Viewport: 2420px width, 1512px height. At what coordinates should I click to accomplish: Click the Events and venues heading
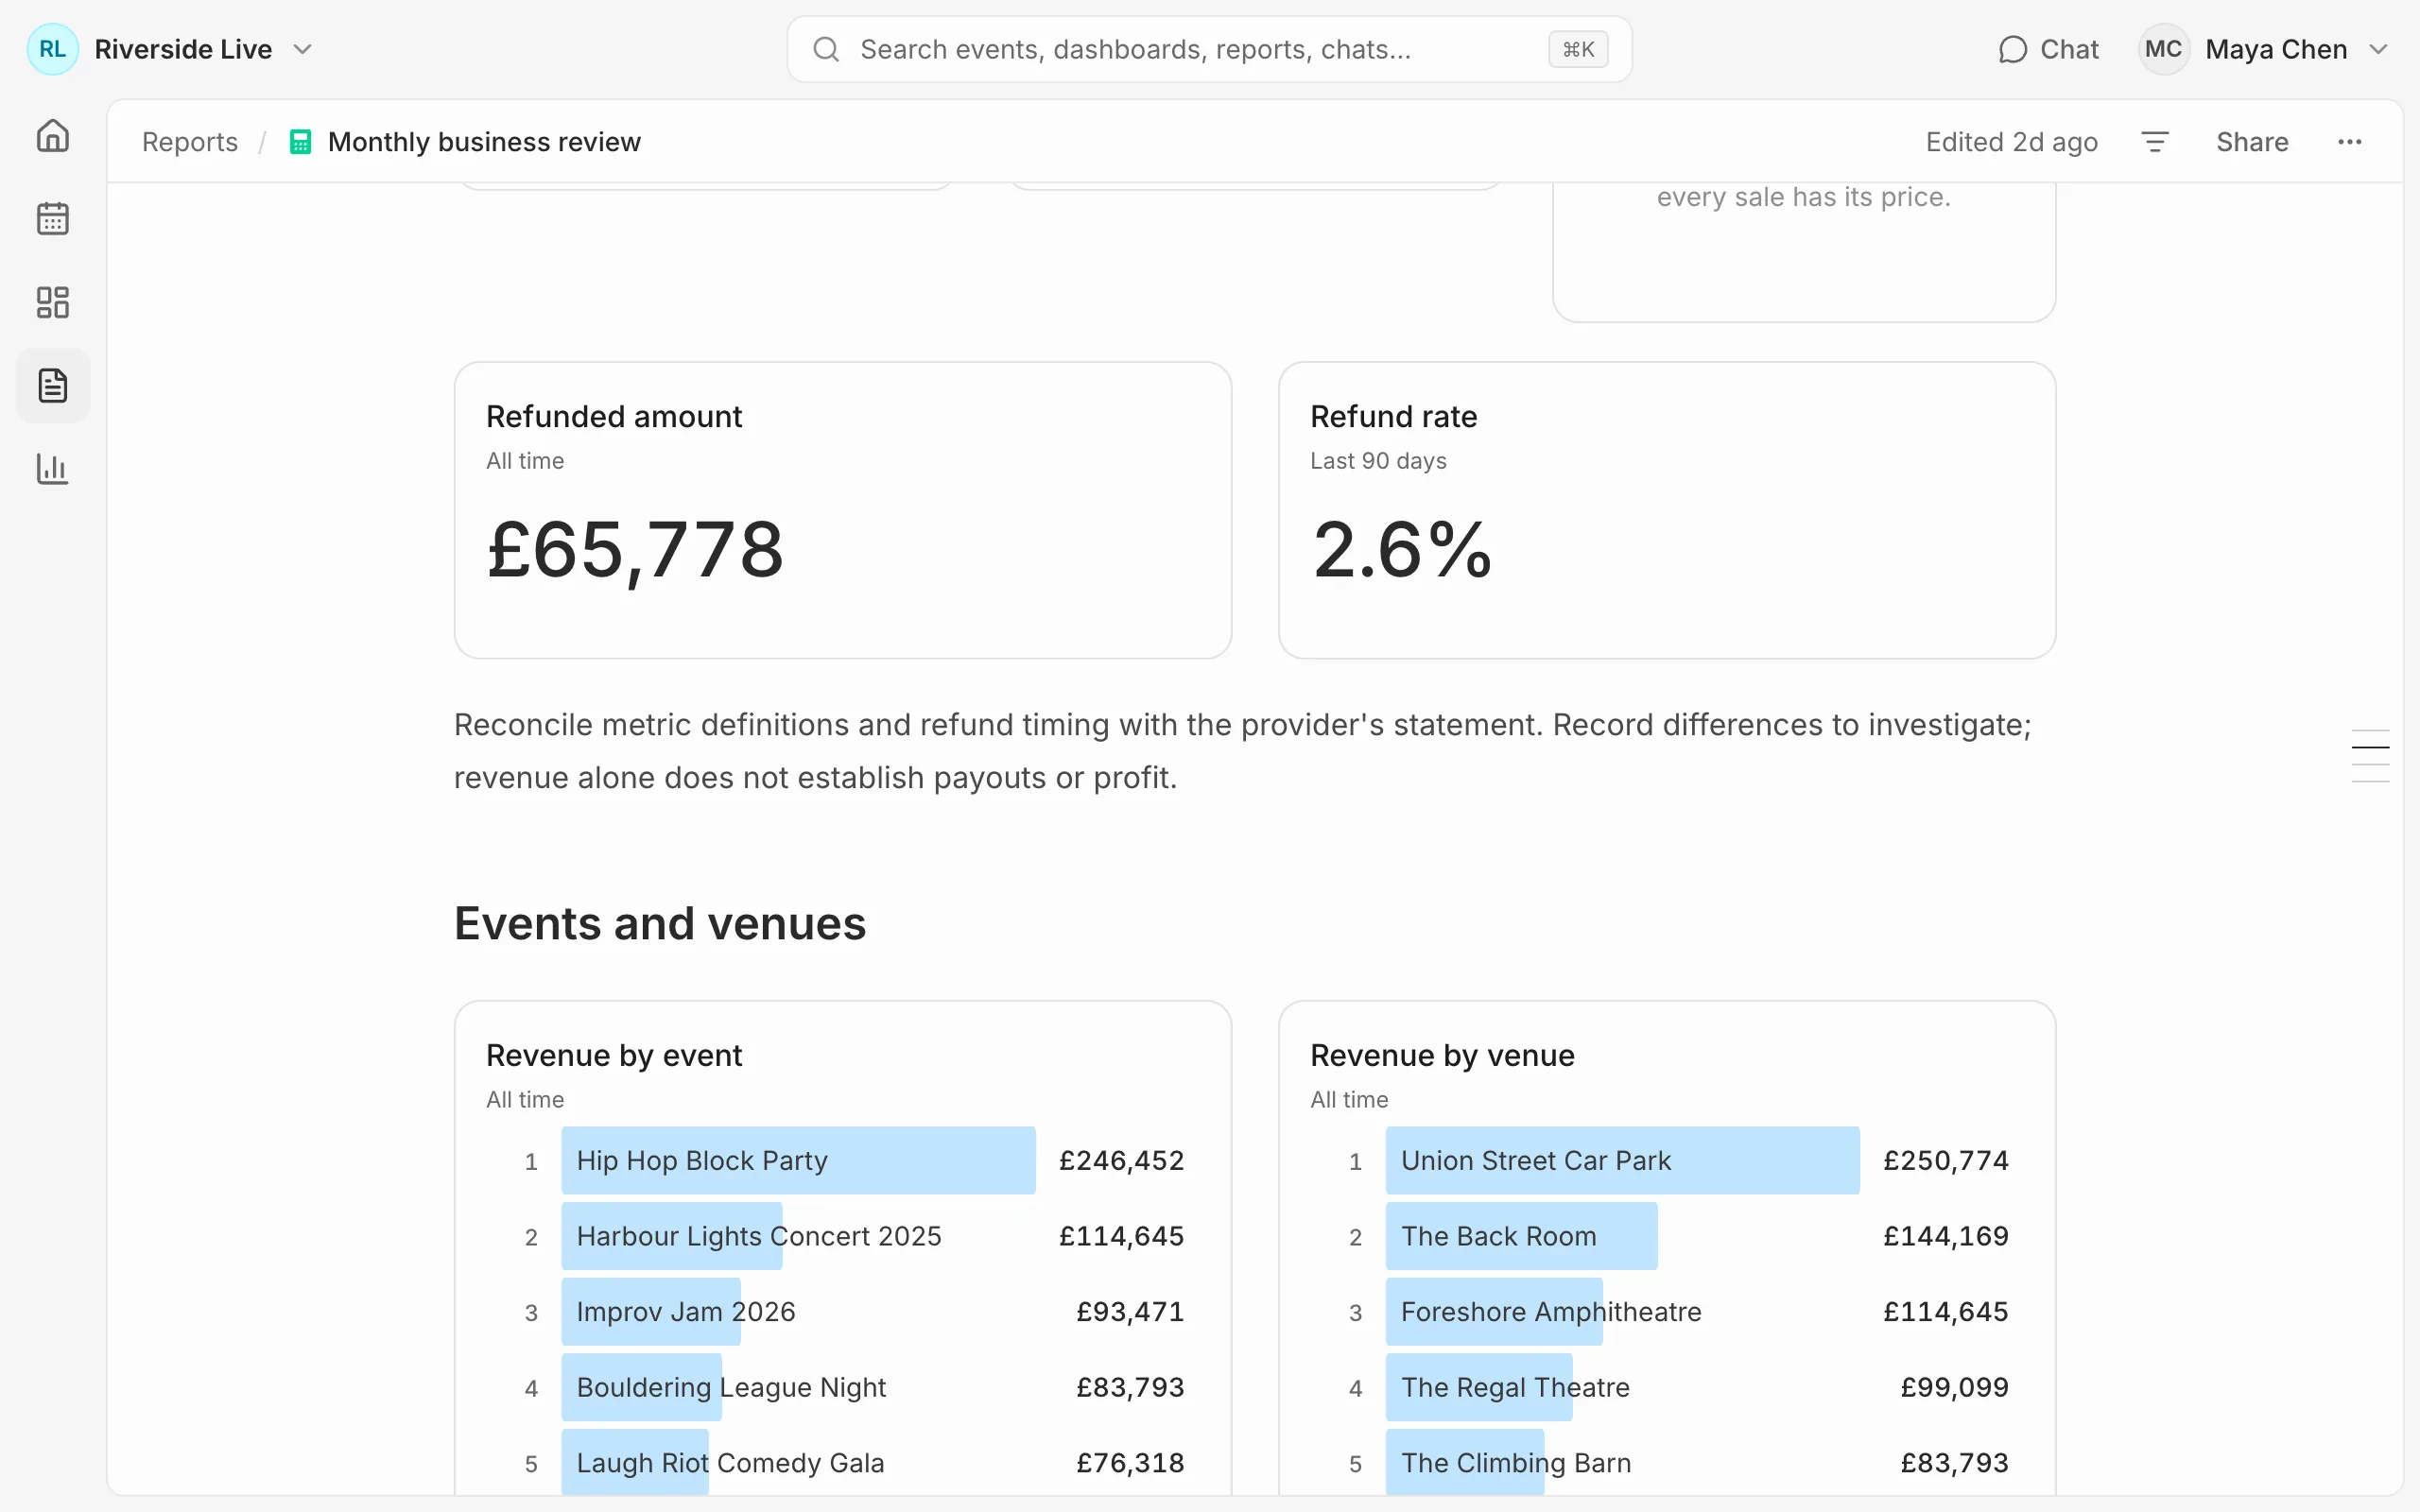click(660, 923)
